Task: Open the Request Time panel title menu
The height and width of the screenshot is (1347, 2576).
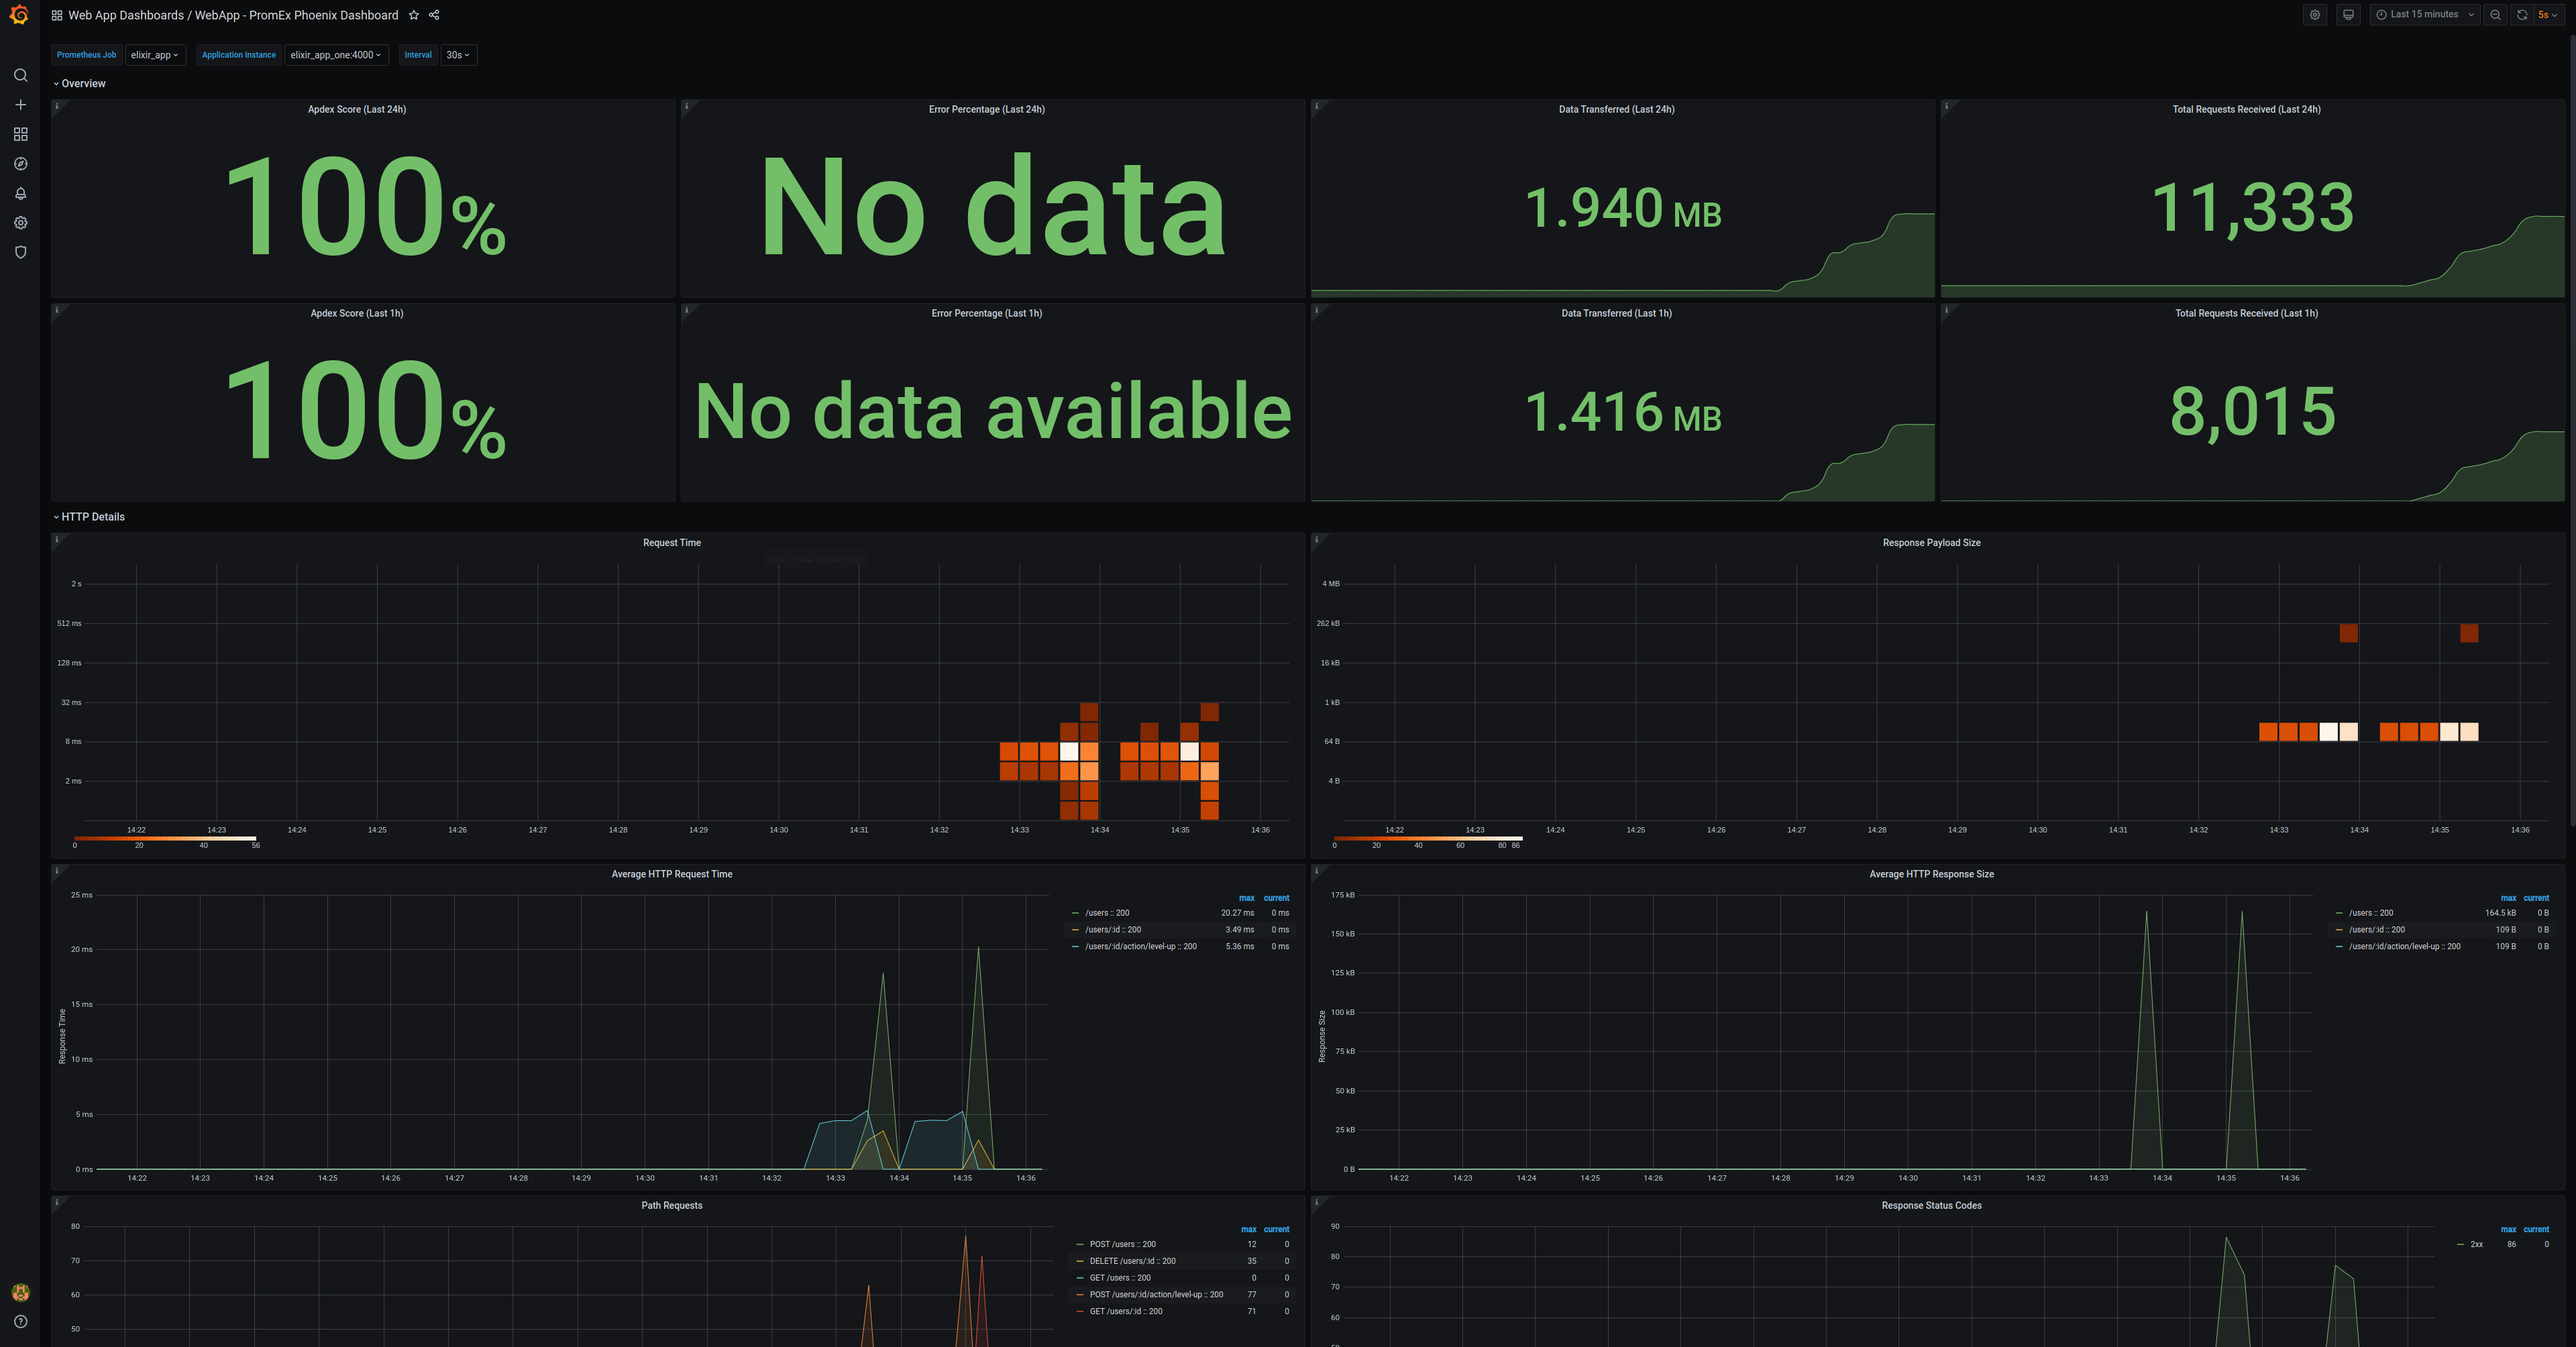Action: [671, 542]
